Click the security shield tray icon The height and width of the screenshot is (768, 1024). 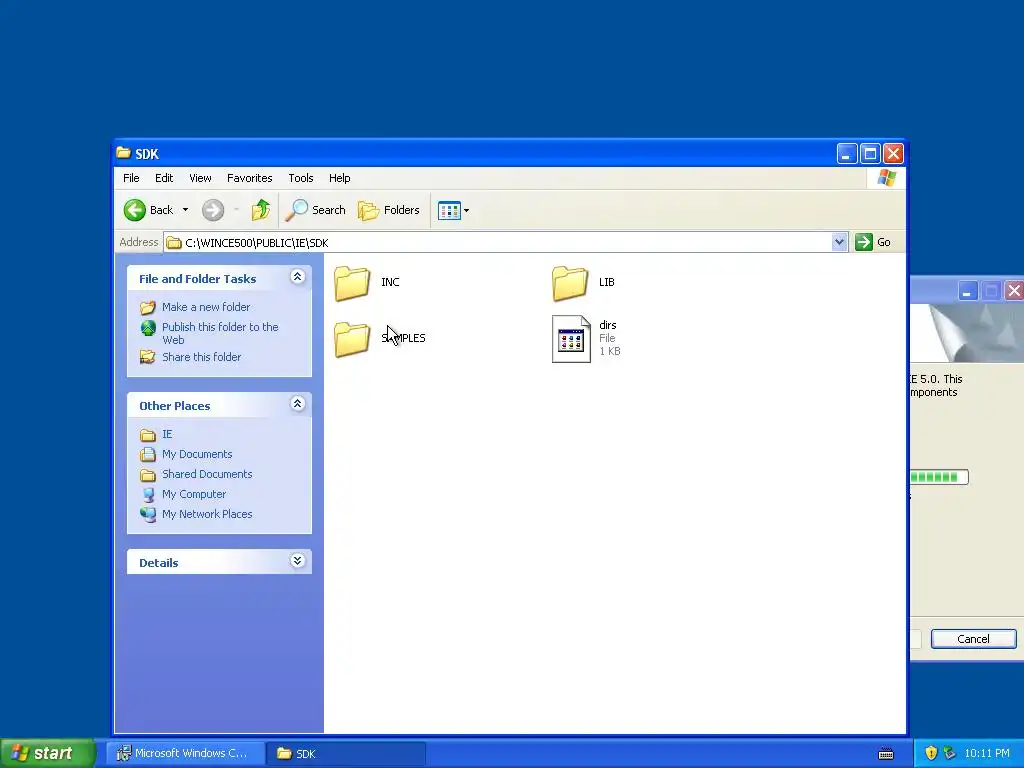coord(931,753)
